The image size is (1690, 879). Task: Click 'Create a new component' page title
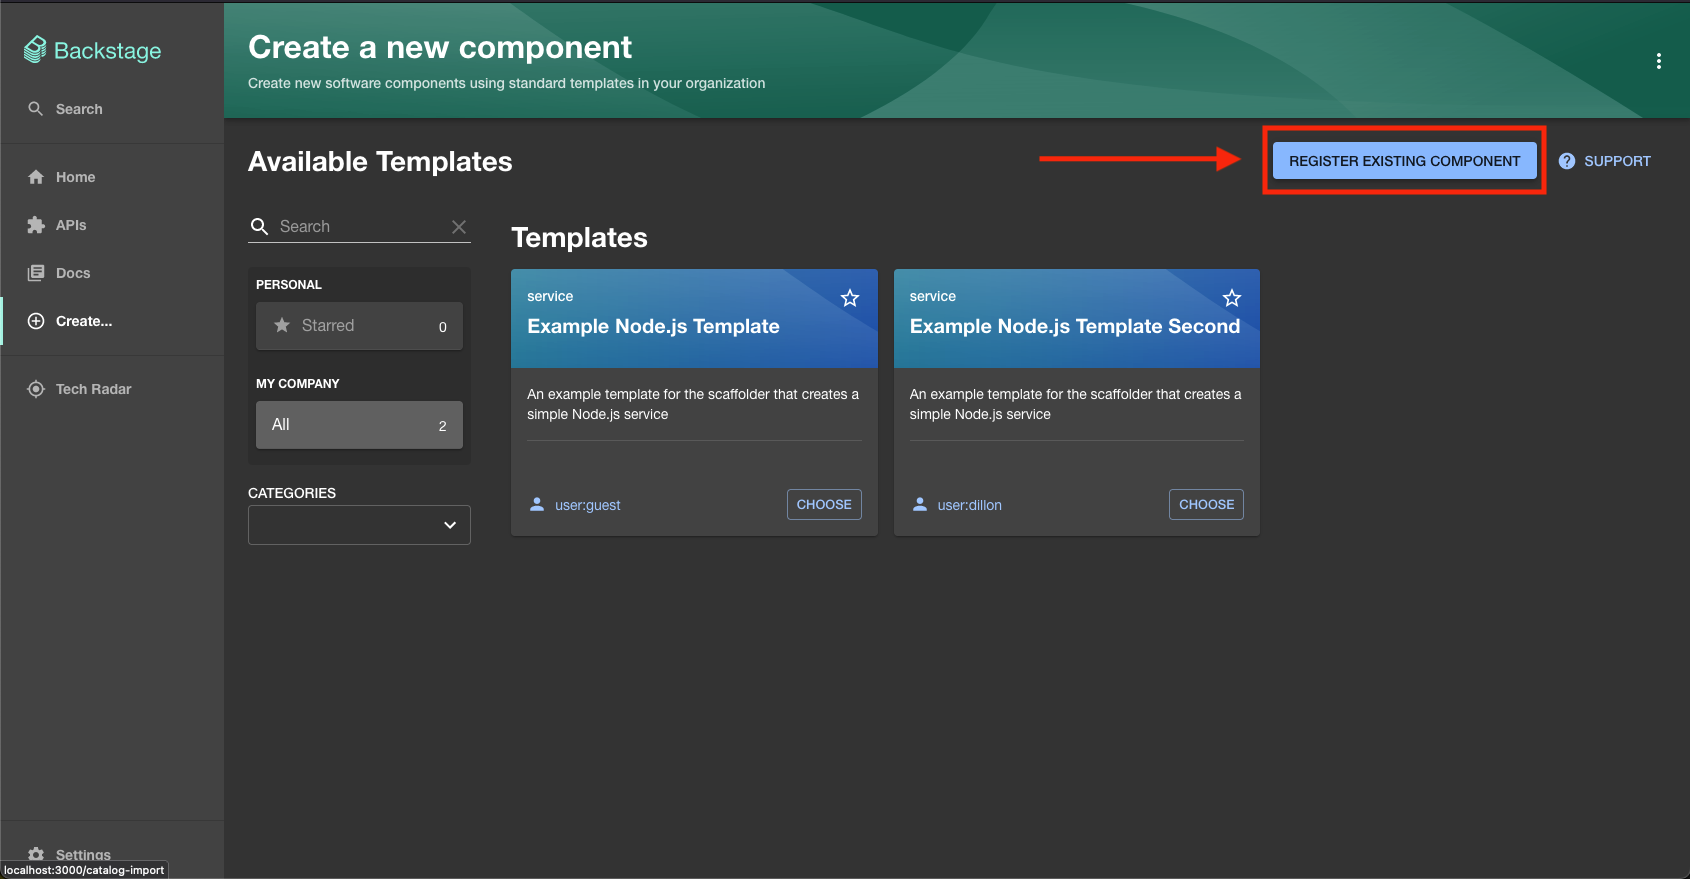pyautogui.click(x=440, y=47)
